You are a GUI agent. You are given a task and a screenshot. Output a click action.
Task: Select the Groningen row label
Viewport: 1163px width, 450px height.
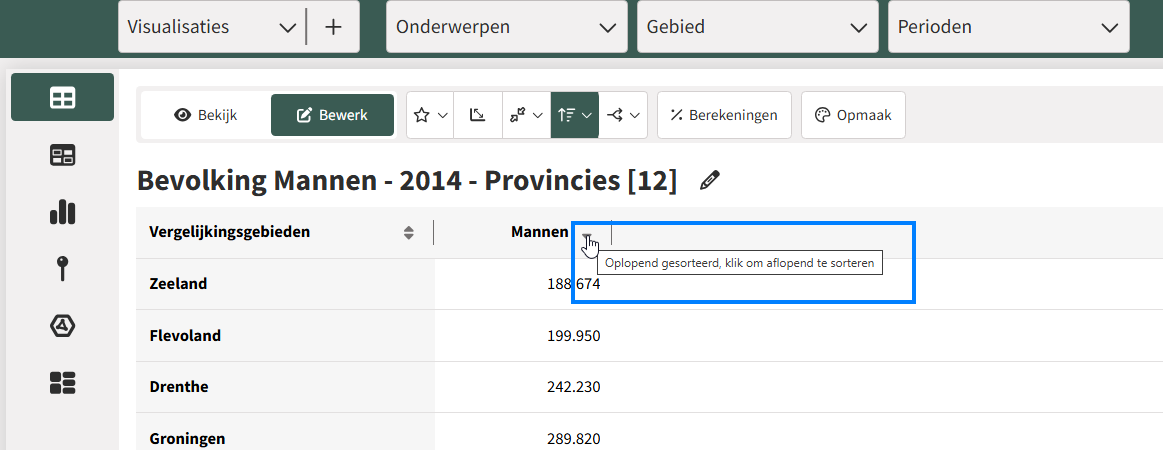click(x=187, y=439)
